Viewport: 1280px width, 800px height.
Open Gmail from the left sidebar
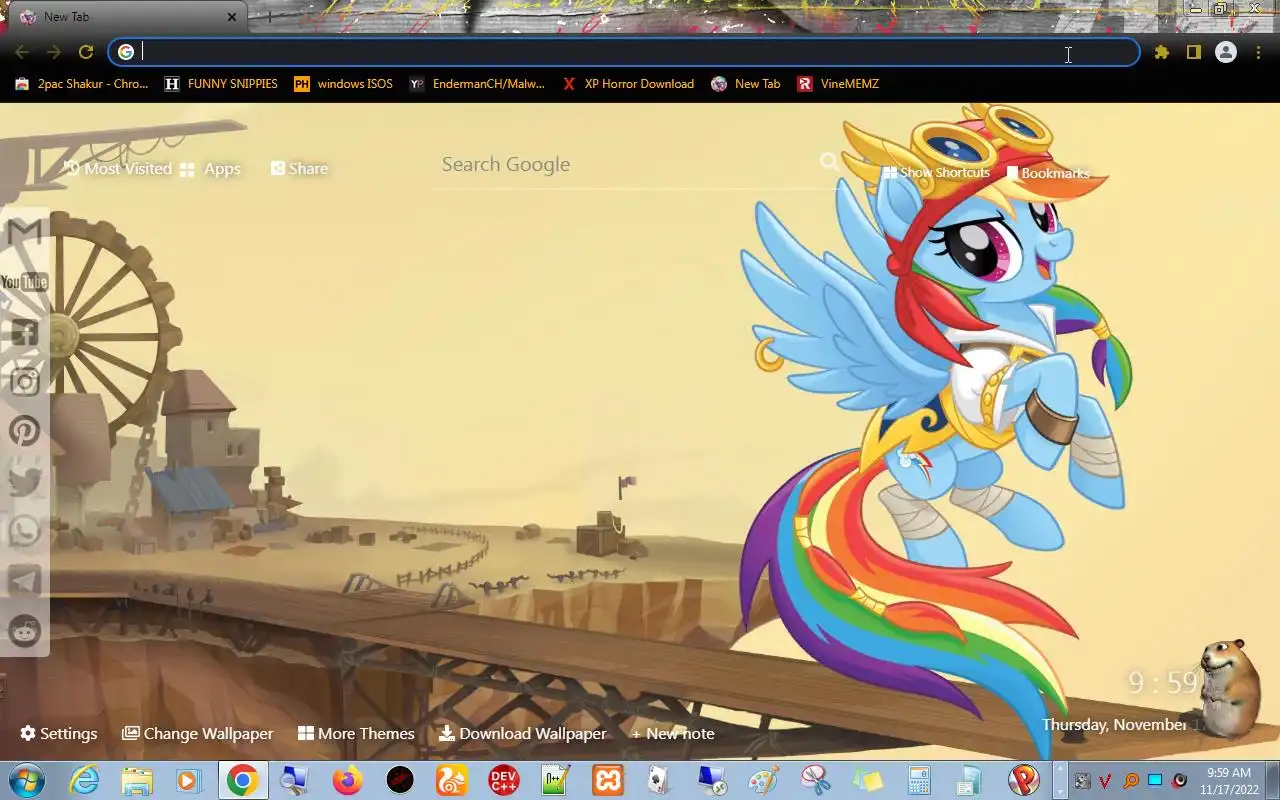(x=24, y=232)
